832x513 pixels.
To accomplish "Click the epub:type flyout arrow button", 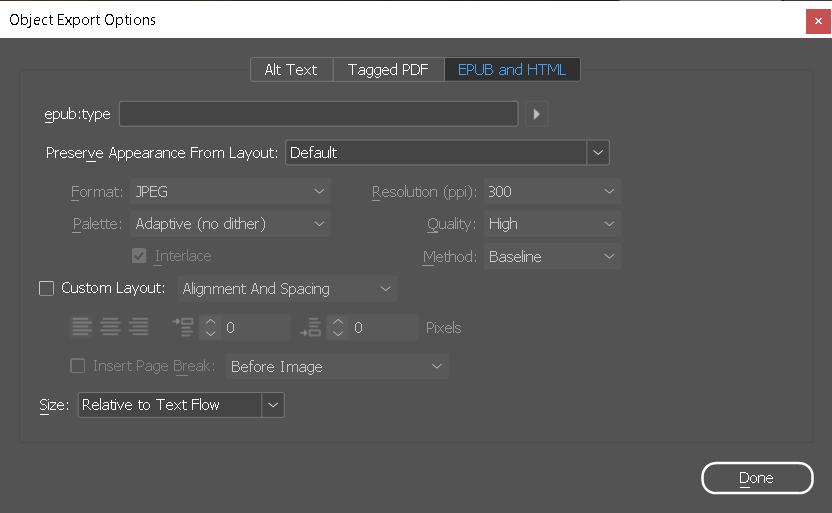I will (537, 114).
